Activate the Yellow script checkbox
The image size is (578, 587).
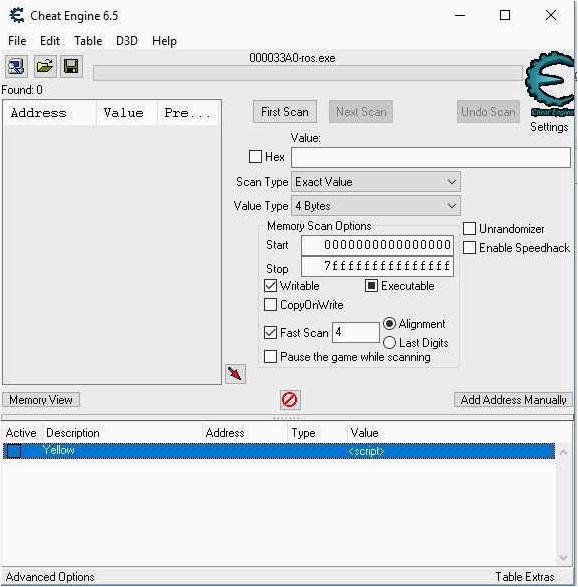coord(14,451)
